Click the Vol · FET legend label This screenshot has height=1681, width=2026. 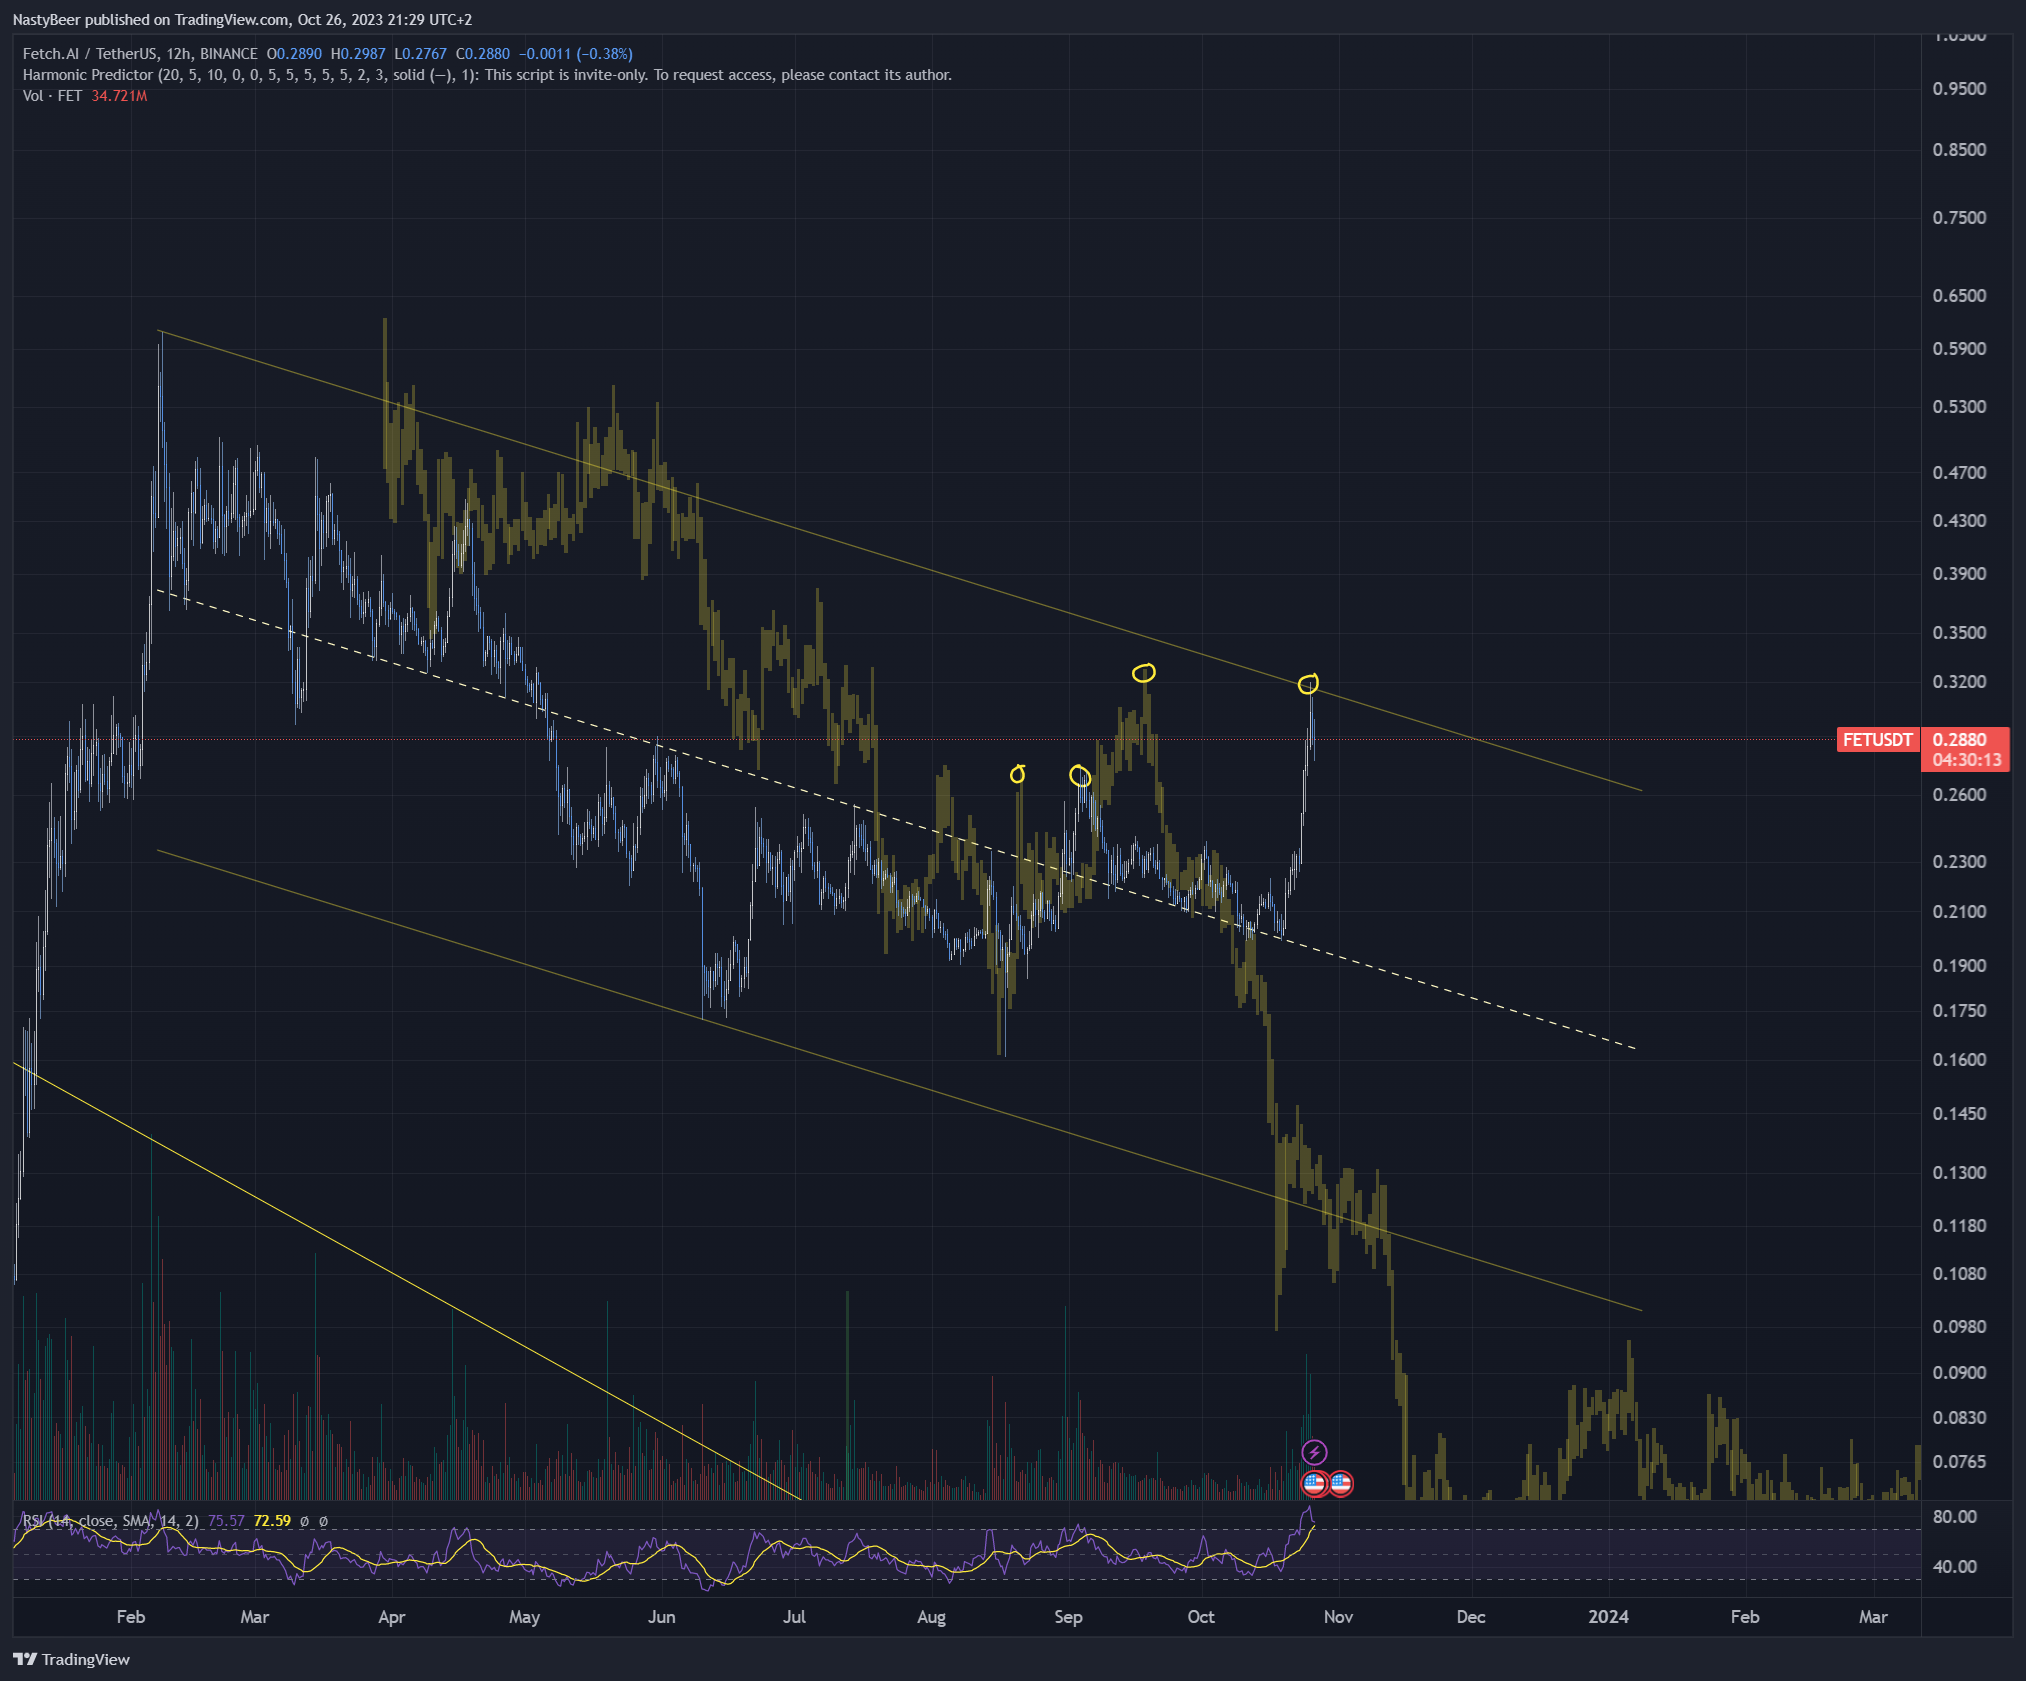[x=52, y=96]
